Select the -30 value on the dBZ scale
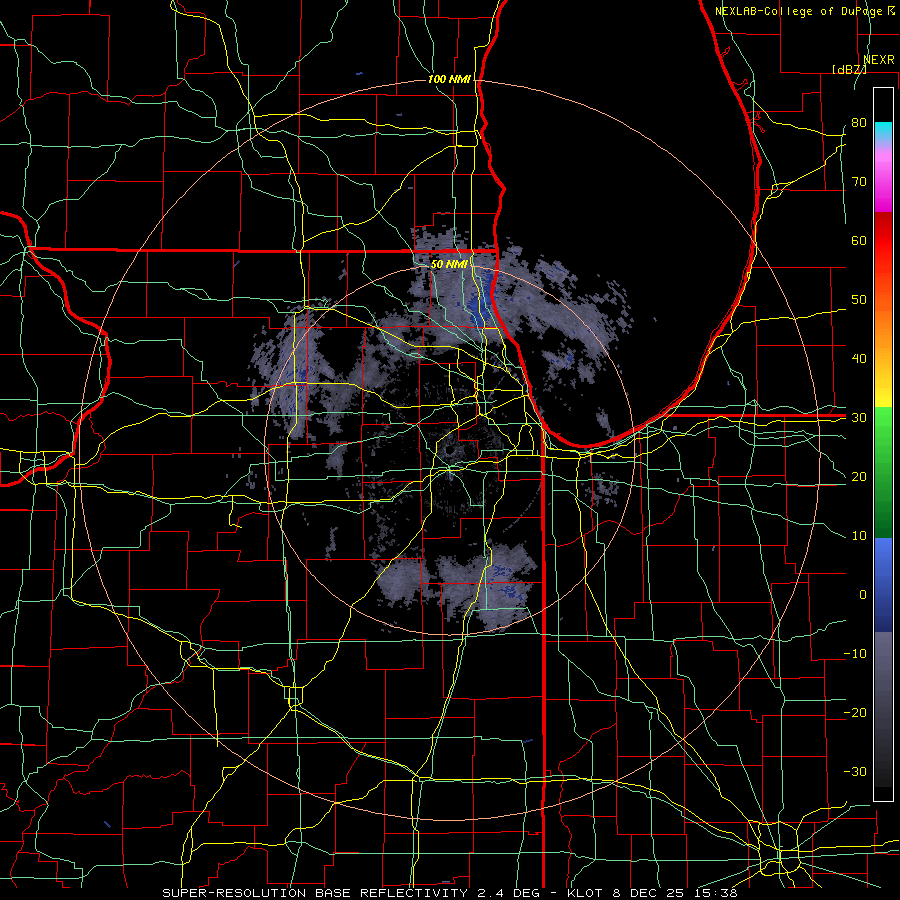The image size is (900, 900). point(855,772)
